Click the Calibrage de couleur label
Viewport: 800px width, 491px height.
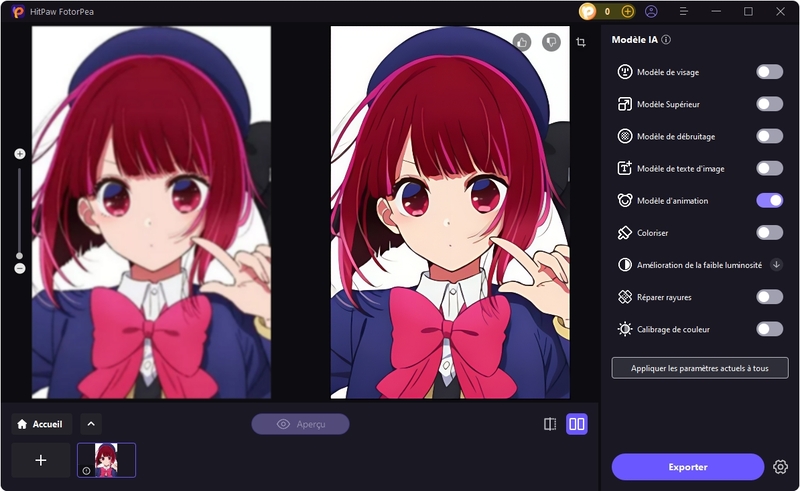click(673, 330)
